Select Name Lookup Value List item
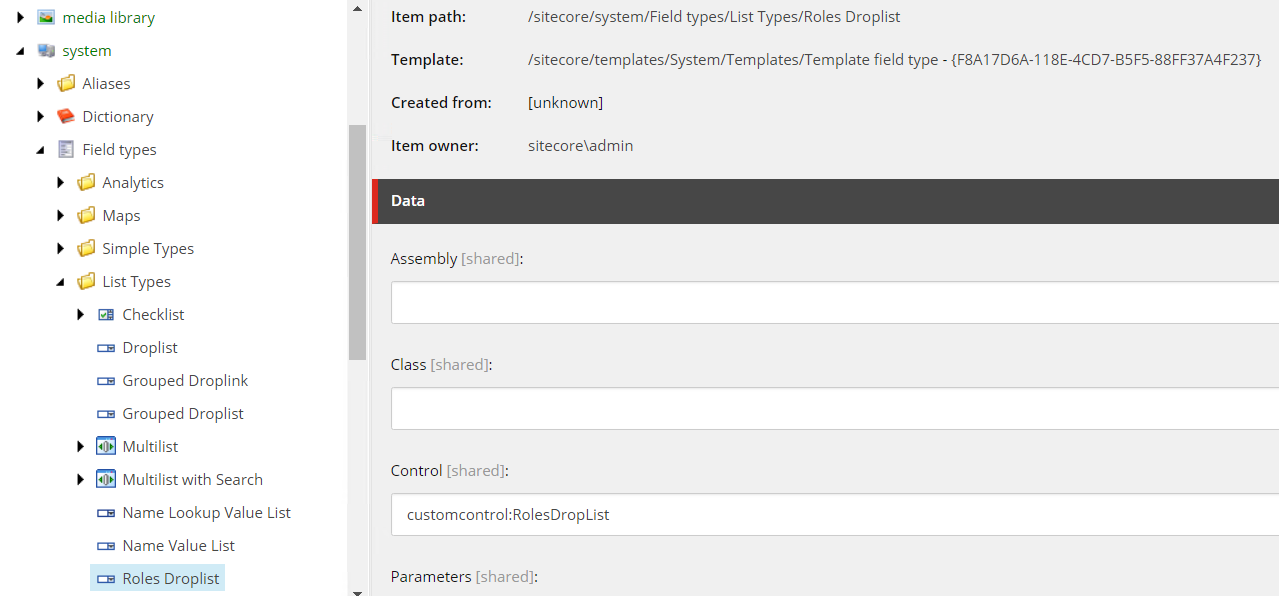 206,512
